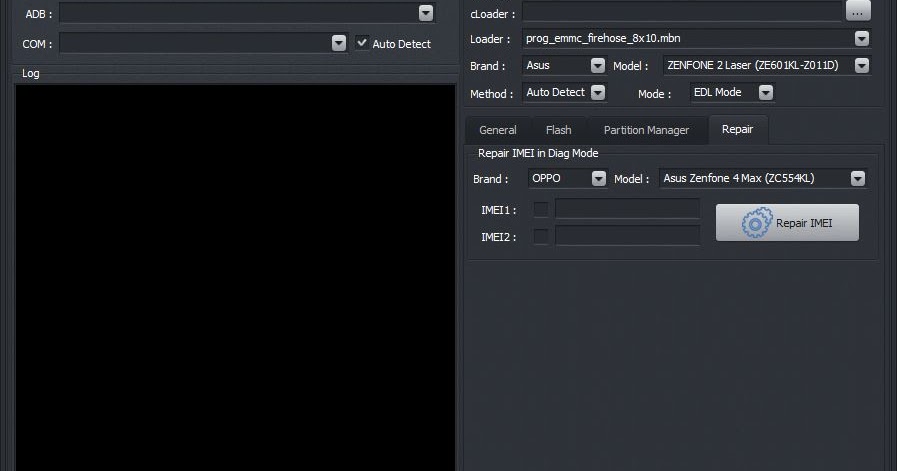Select the Repair tab

[737, 129]
